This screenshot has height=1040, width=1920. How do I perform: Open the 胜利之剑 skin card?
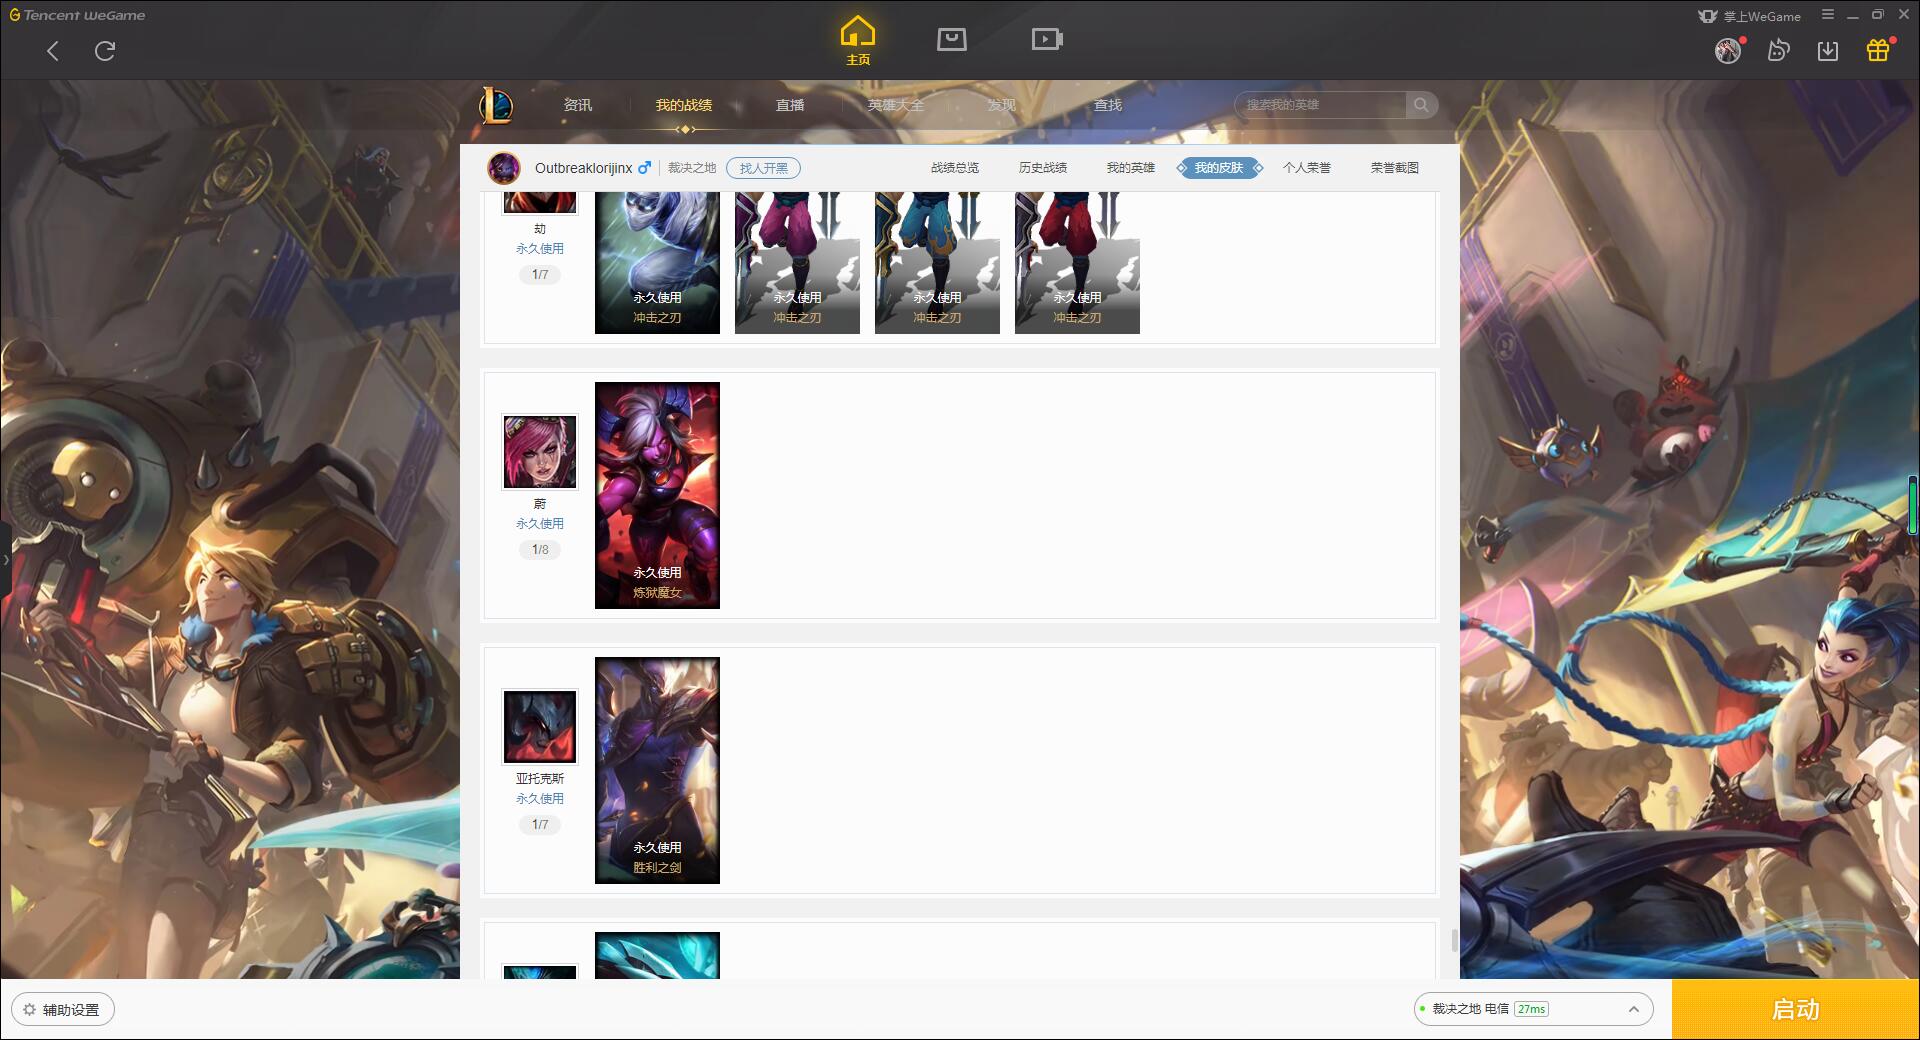(657, 770)
